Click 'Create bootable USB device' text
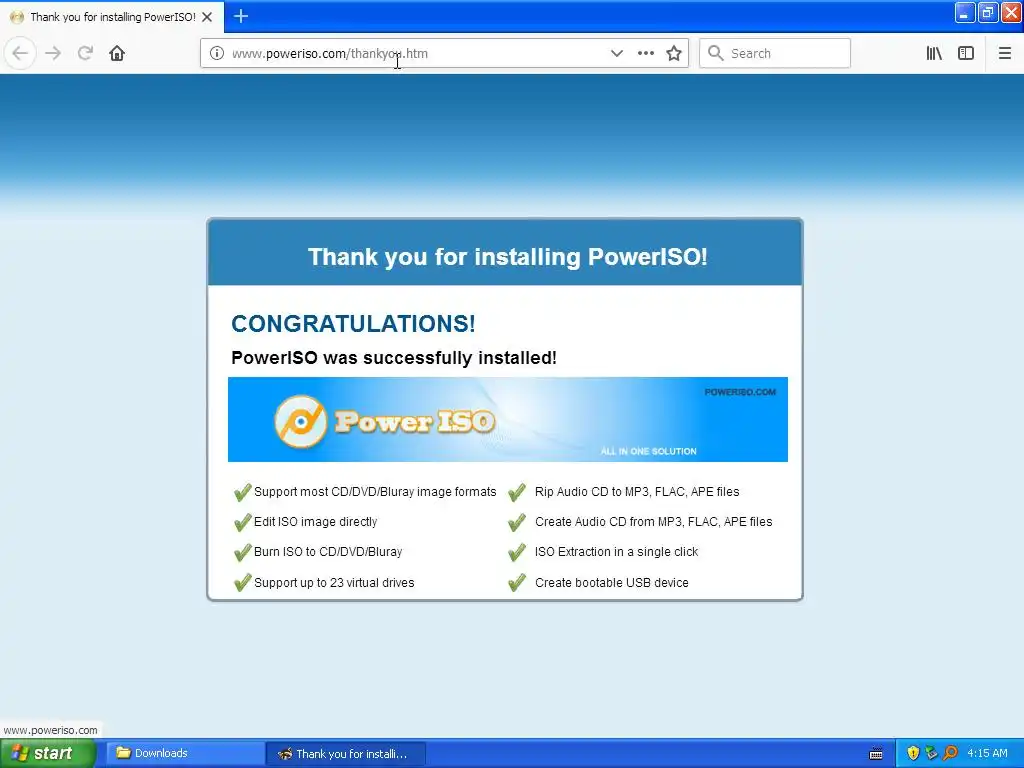 tap(611, 583)
